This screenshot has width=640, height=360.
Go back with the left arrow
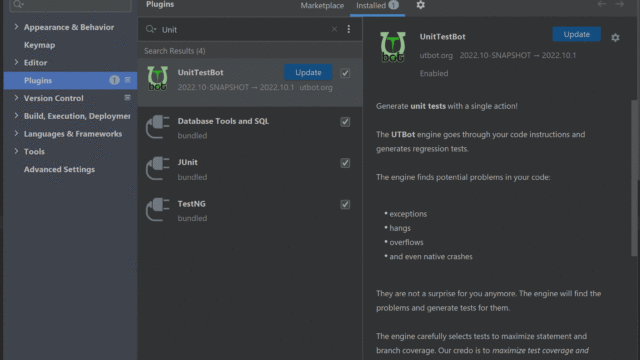point(602,4)
